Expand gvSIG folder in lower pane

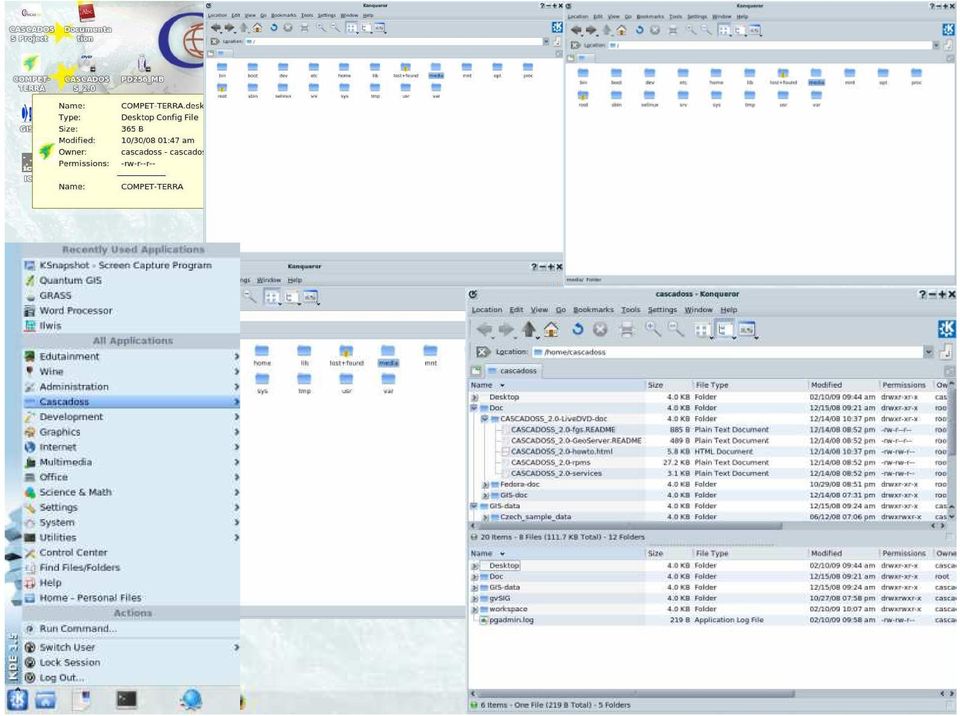[474, 598]
